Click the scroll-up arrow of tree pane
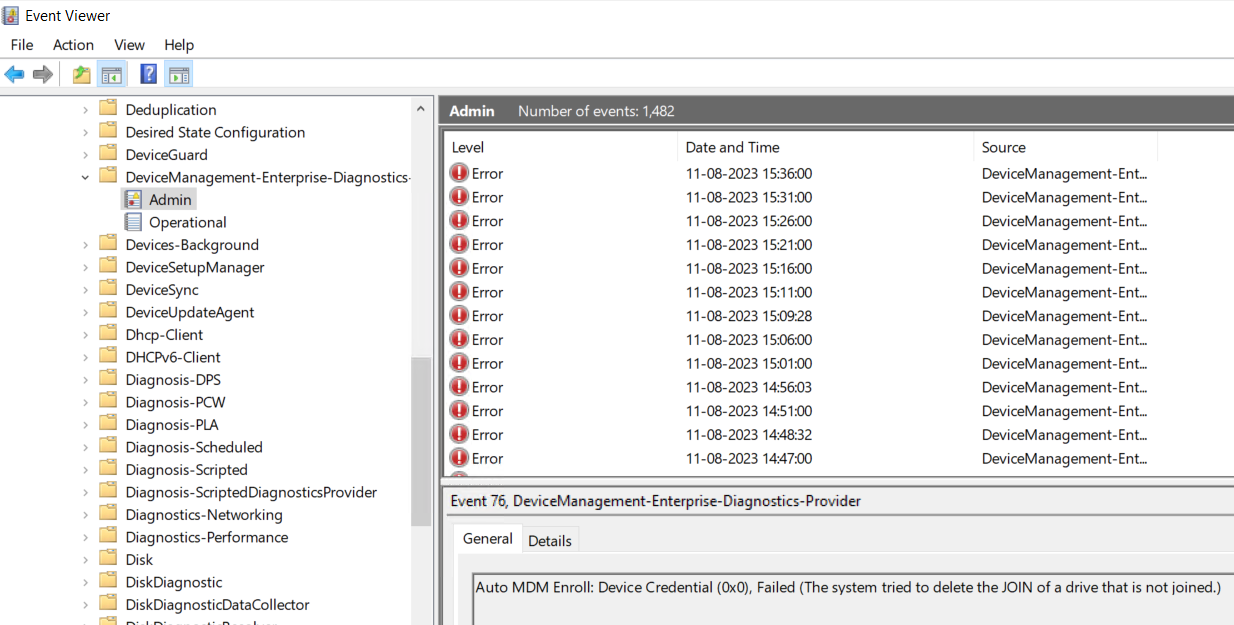Screen dimensions: 1234x625 pos(421,106)
